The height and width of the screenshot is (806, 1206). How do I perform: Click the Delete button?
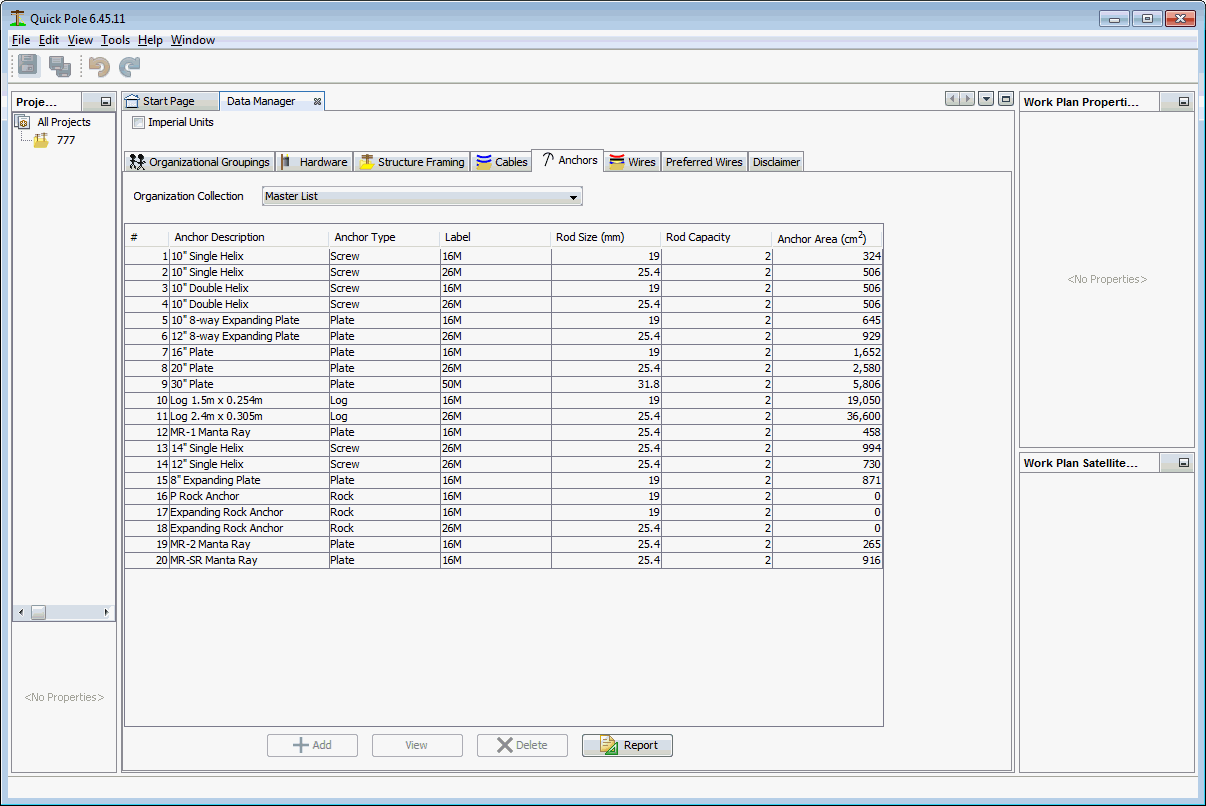pyautogui.click(x=522, y=745)
